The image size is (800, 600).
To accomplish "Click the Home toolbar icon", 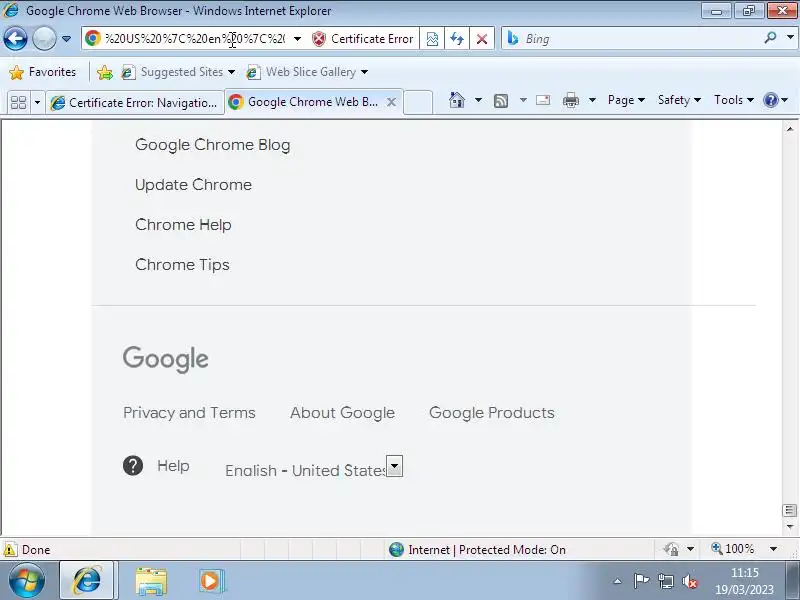I will (x=457, y=100).
